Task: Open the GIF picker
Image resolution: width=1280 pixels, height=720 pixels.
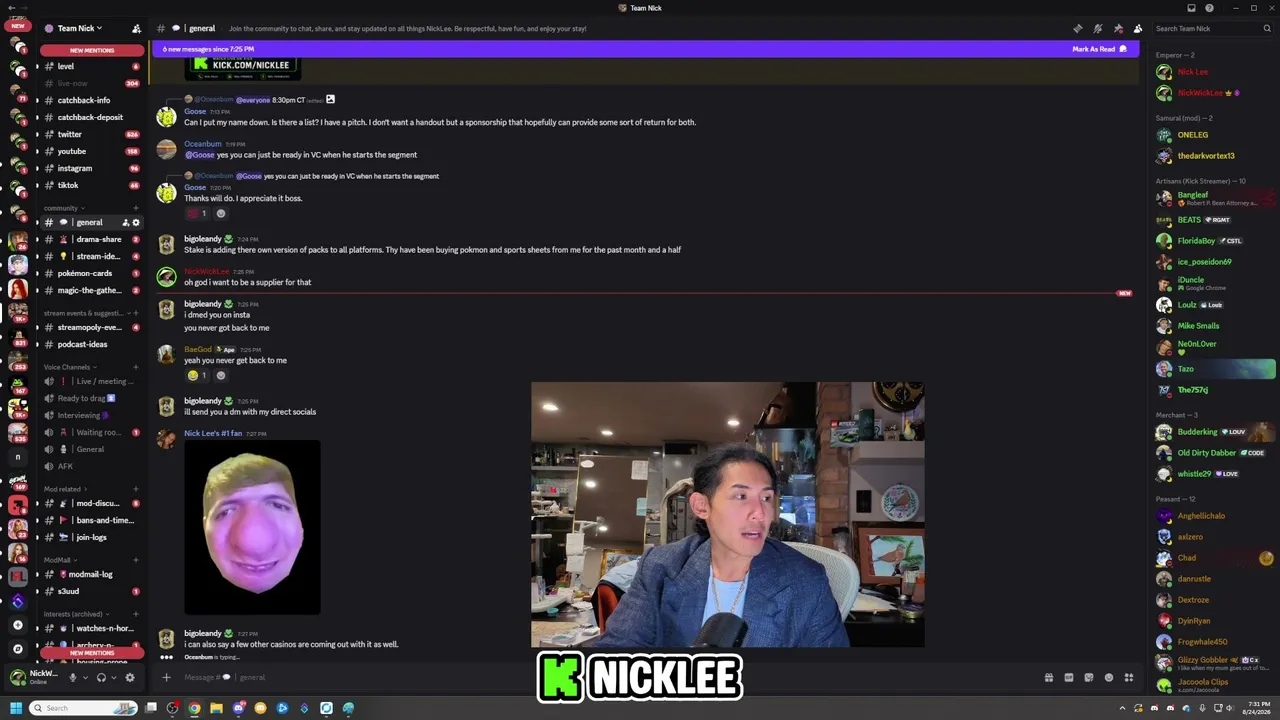Action: point(1069,677)
